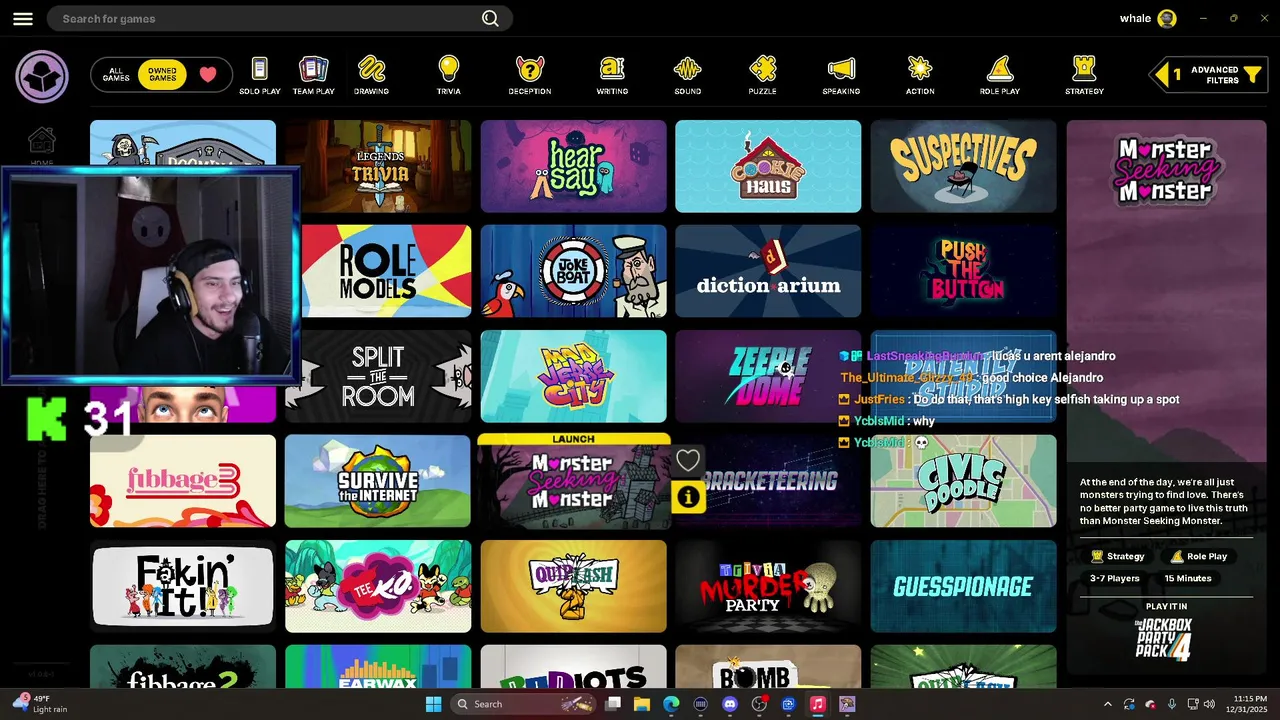The width and height of the screenshot is (1280, 720).
Task: Open Windows Start menu
Action: pyautogui.click(x=433, y=704)
